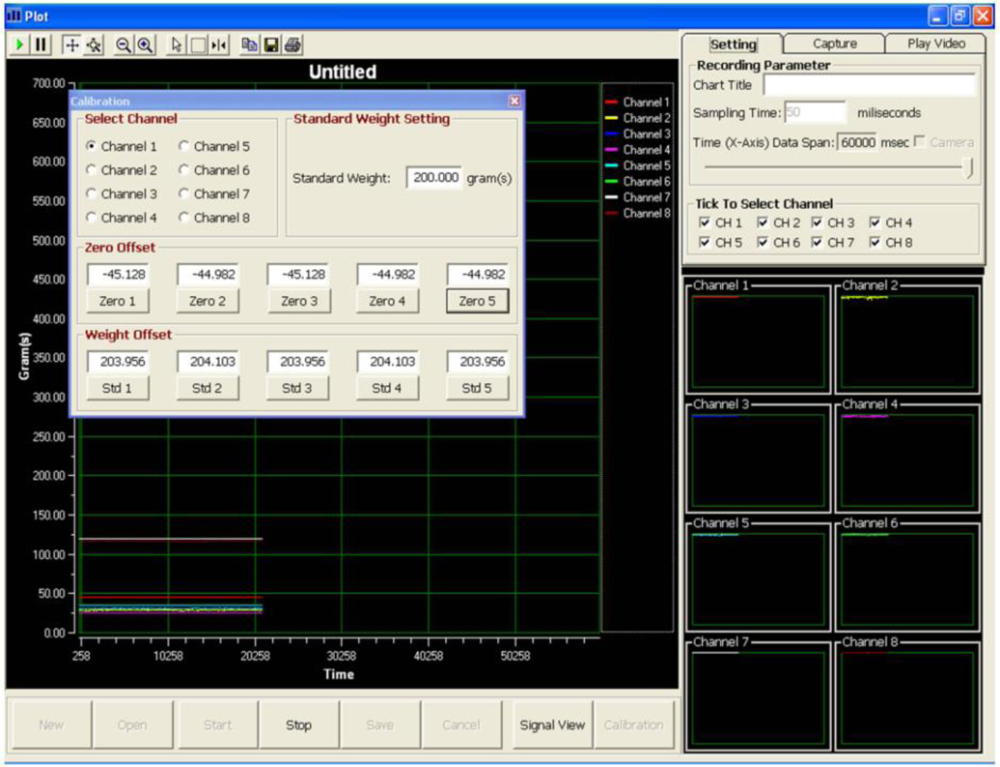Pause the chart with the toolbar pause icon
The image size is (1000, 767).
coord(41,45)
